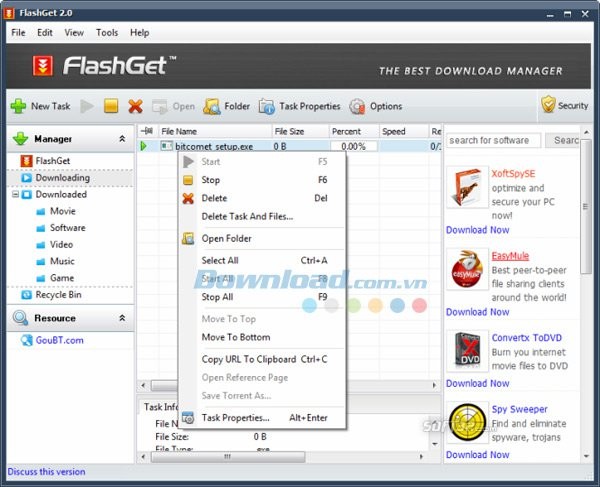Click the Discuss this version link
Viewport: 600px width, 487px height.
pyautogui.click(x=46, y=472)
